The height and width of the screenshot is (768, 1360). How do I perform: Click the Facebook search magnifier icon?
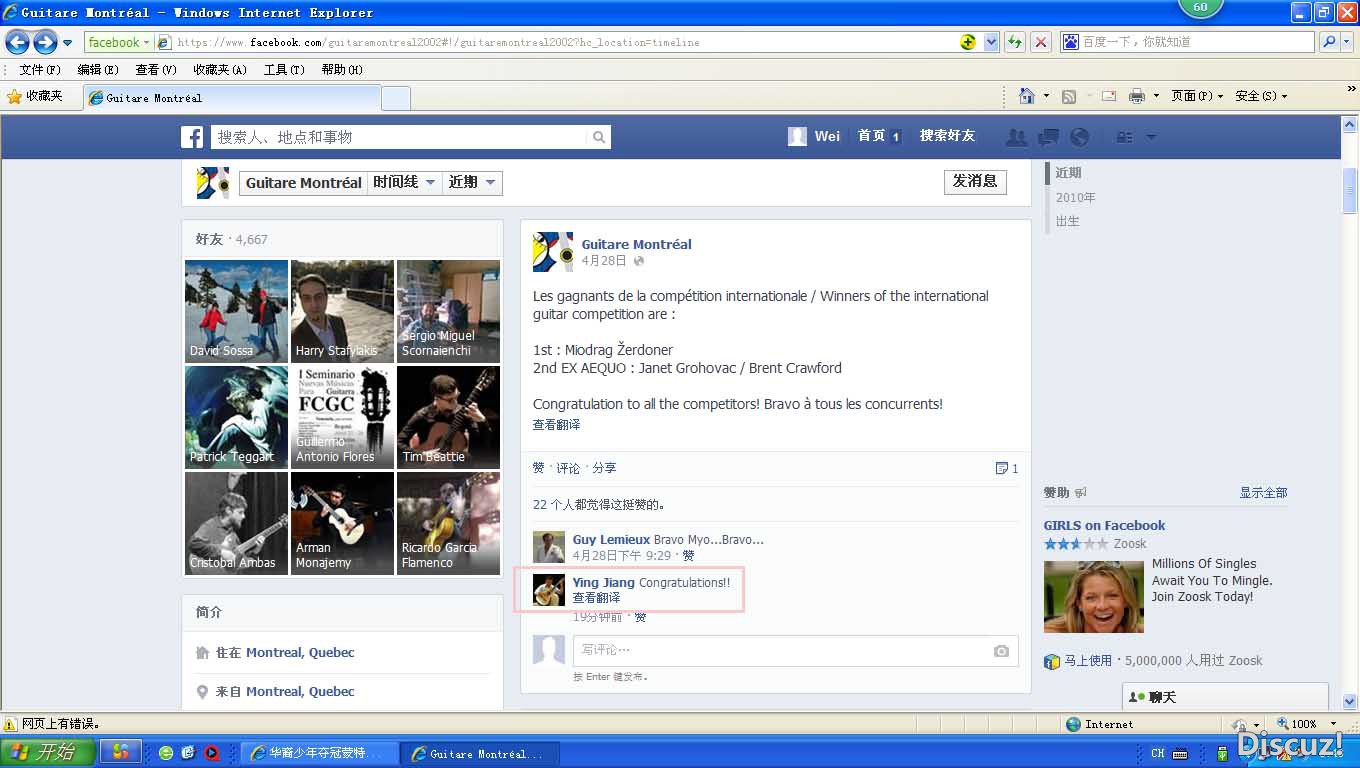(x=599, y=137)
